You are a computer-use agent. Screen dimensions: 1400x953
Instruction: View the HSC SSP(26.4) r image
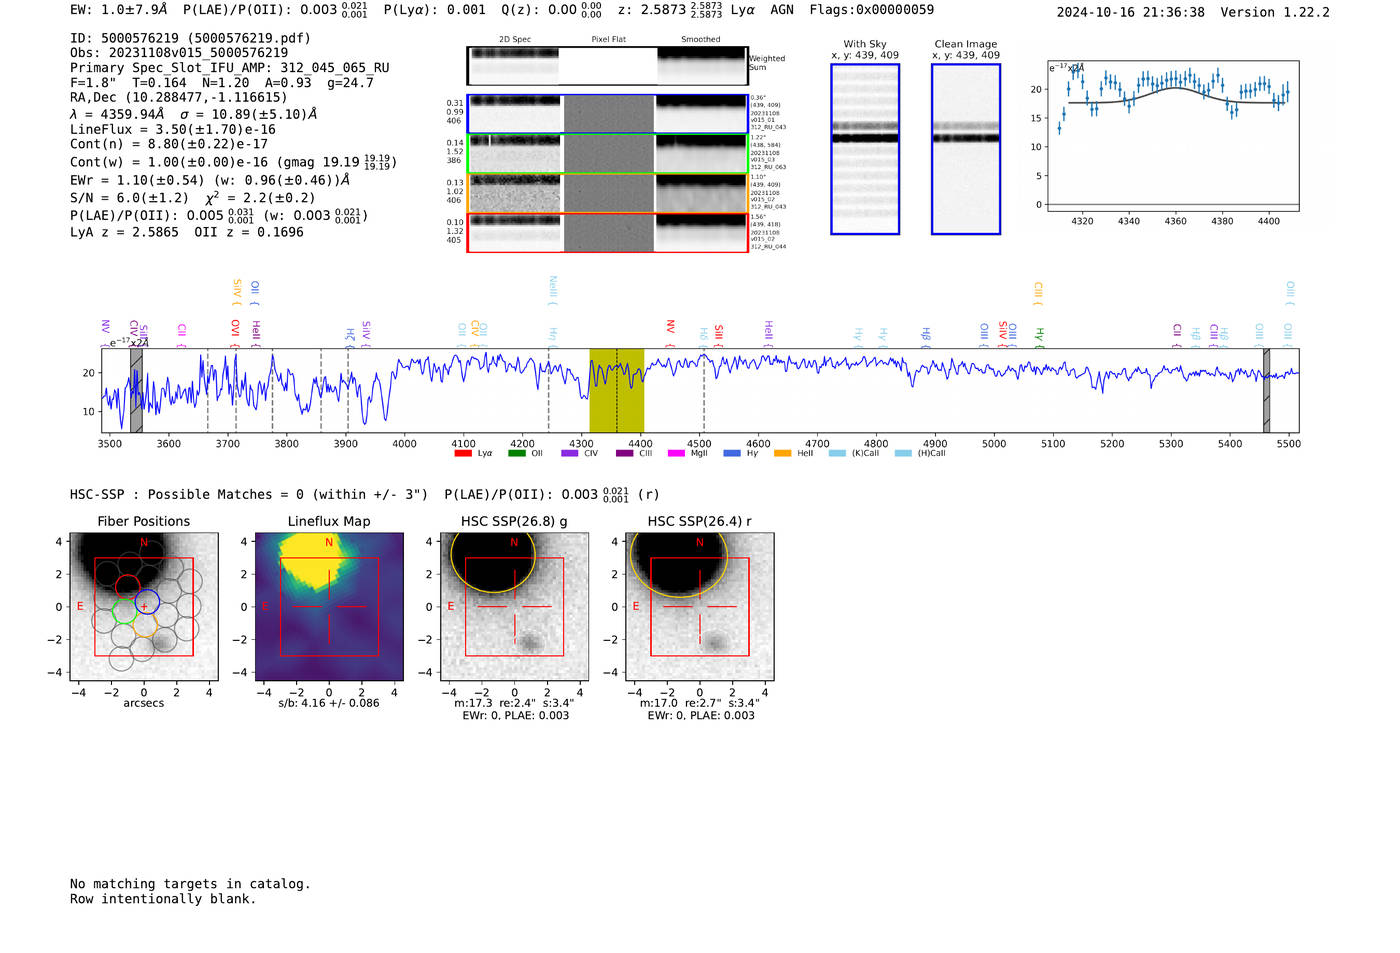tap(700, 607)
